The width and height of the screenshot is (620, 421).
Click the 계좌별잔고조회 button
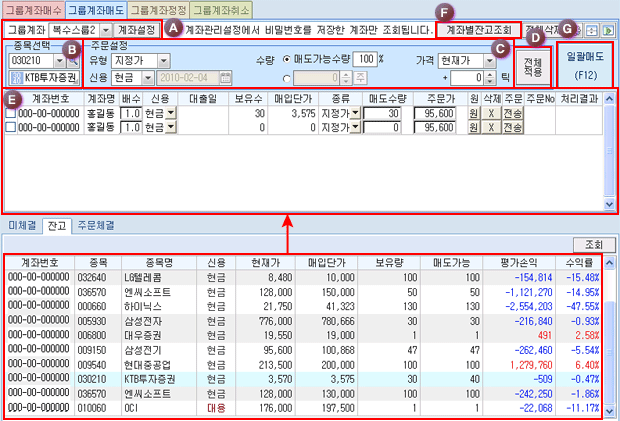[478, 30]
